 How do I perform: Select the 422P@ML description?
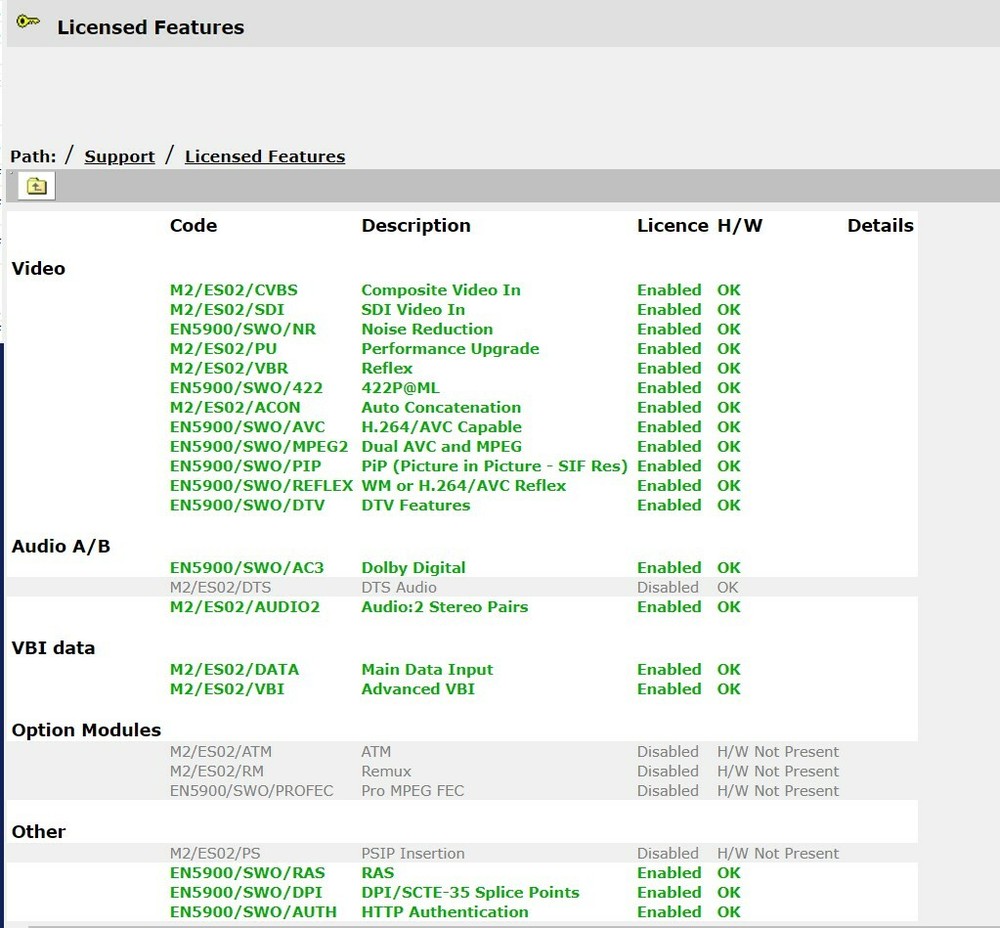click(401, 388)
